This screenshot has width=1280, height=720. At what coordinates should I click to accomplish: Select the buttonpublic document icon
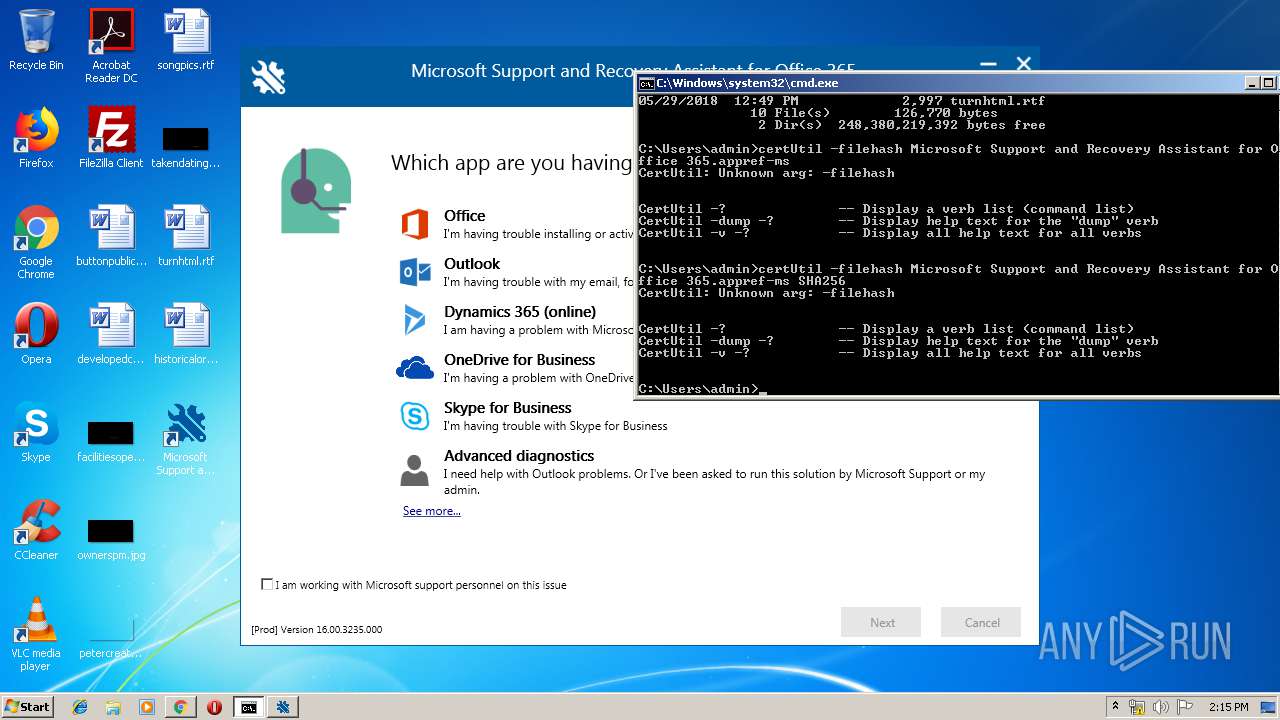111,236
